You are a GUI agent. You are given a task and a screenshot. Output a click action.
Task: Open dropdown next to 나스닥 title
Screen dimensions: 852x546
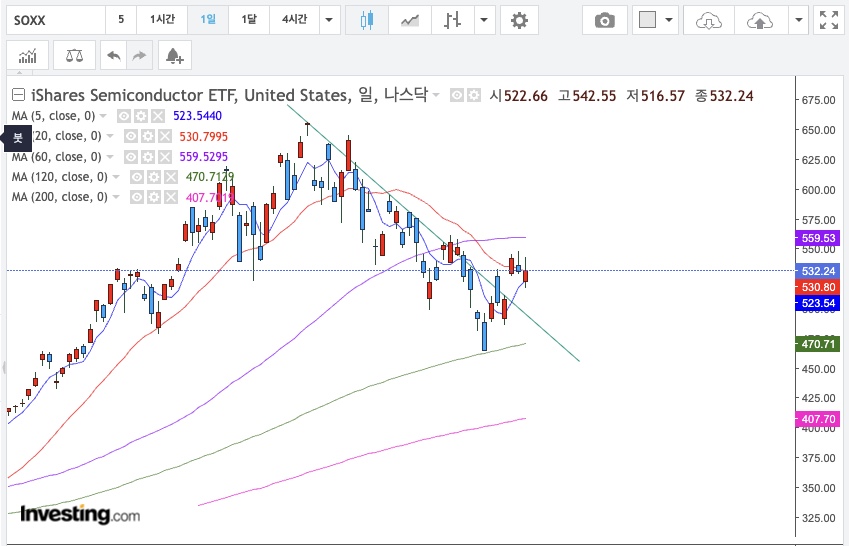[436, 95]
